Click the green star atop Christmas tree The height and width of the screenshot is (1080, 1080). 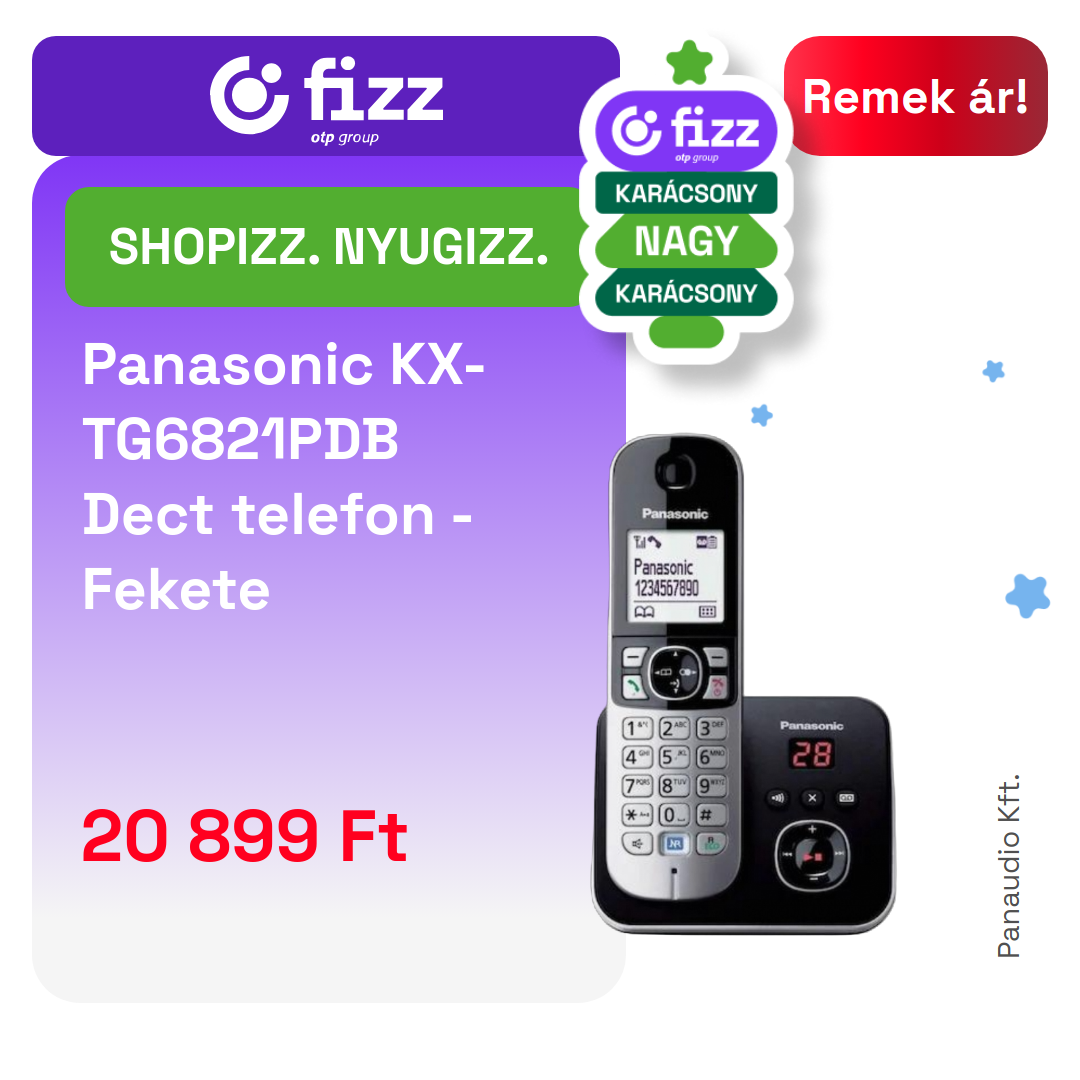click(x=689, y=63)
